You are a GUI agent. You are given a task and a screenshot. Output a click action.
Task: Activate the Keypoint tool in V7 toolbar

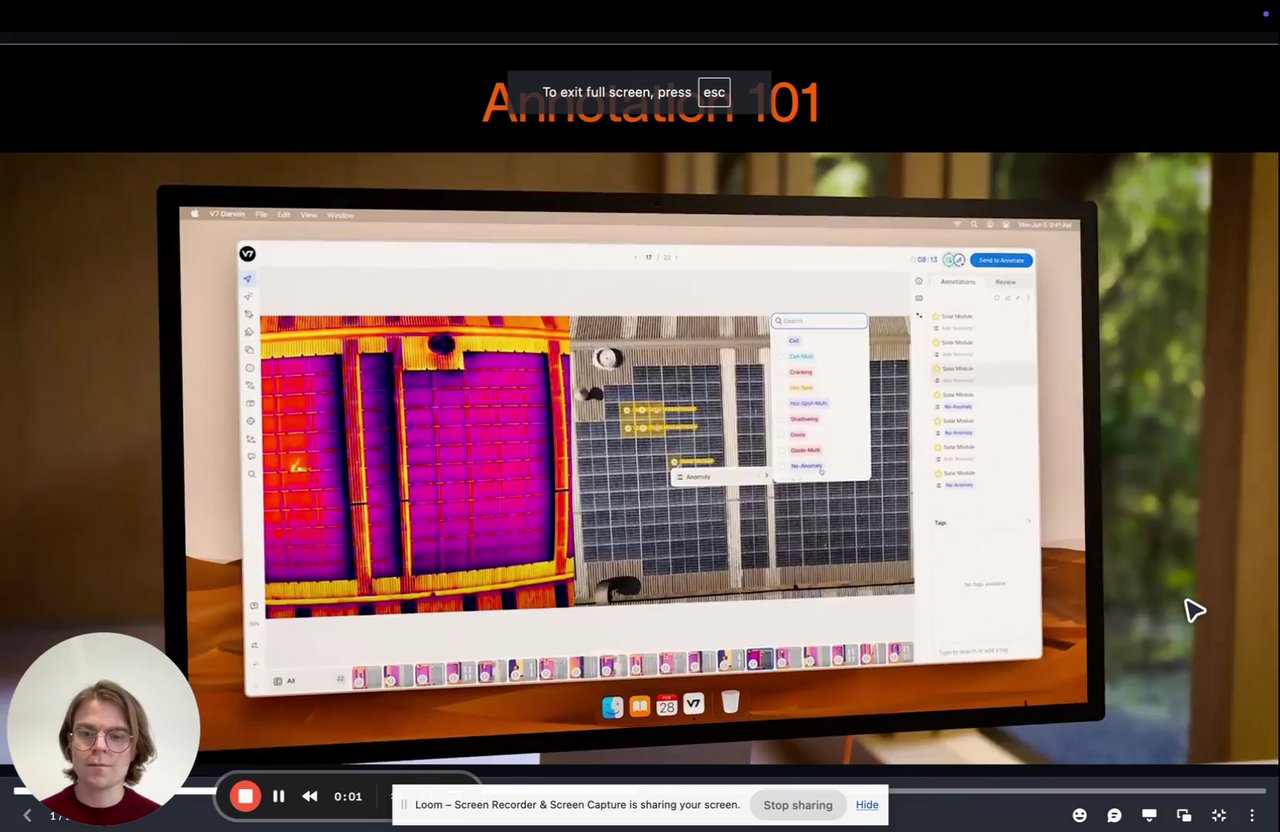pos(251,421)
